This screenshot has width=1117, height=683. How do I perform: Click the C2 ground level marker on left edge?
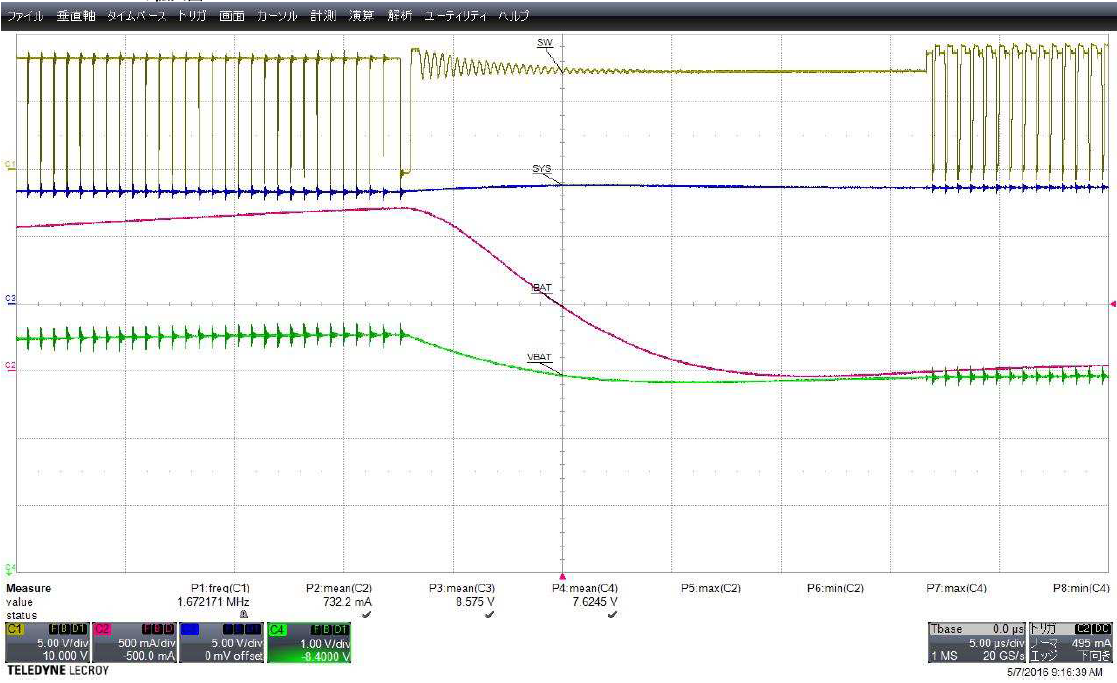[9, 366]
